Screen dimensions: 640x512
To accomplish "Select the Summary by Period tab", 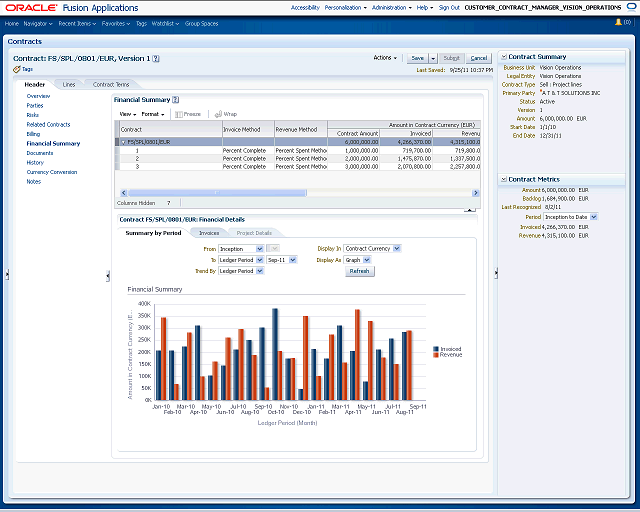I will [153, 233].
